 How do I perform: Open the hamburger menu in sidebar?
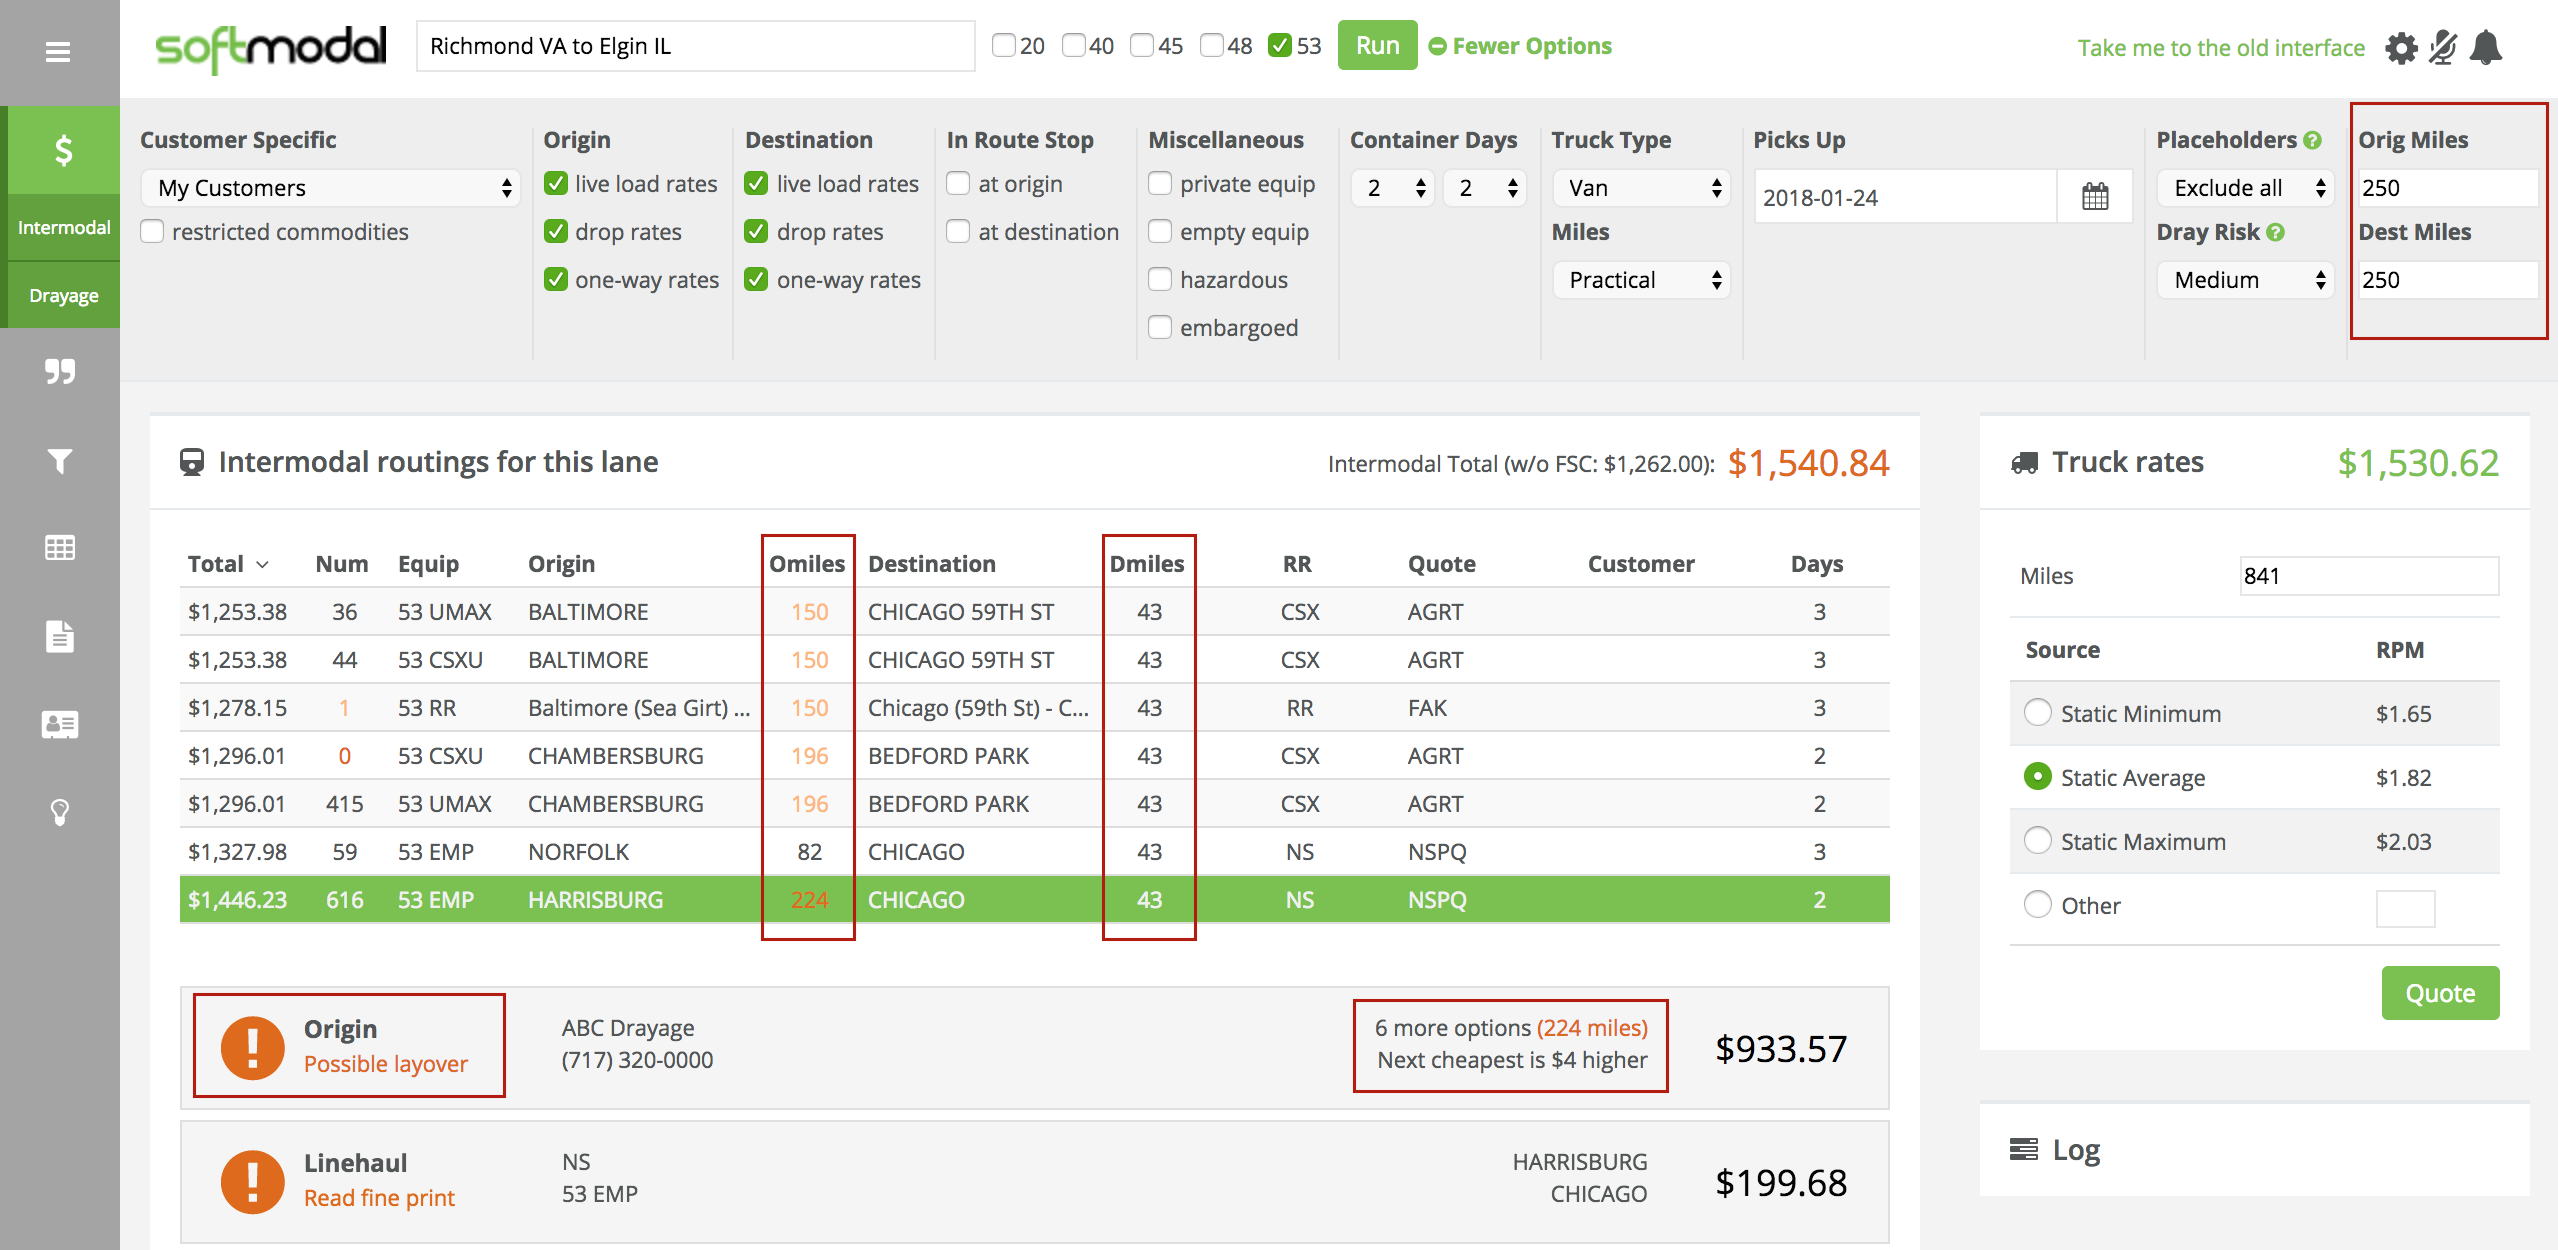(x=58, y=52)
